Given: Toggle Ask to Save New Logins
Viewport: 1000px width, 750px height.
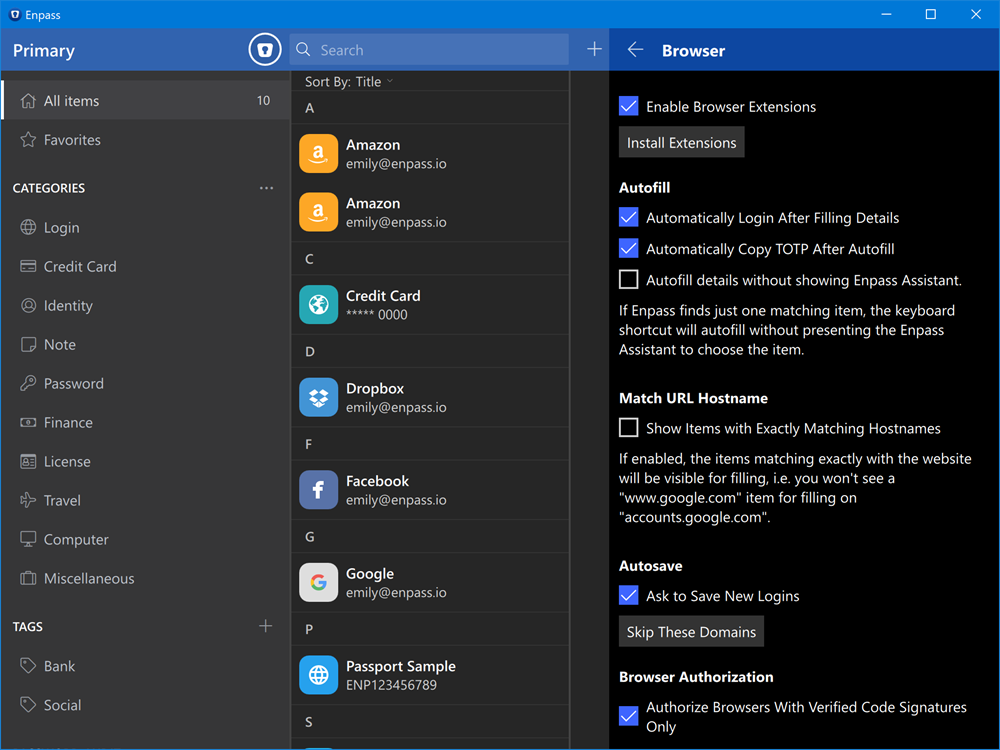Looking at the screenshot, I should click(x=628, y=595).
